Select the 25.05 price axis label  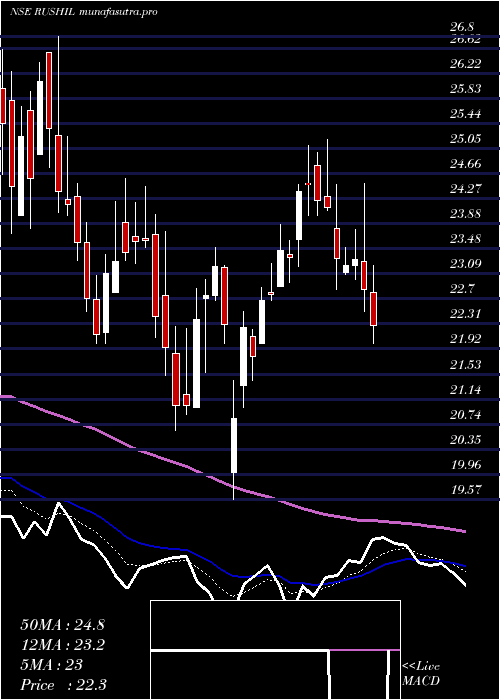point(466,139)
